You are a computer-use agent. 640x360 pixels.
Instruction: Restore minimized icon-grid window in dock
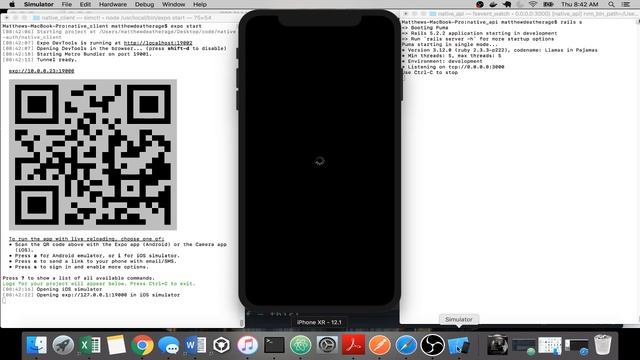550,345
